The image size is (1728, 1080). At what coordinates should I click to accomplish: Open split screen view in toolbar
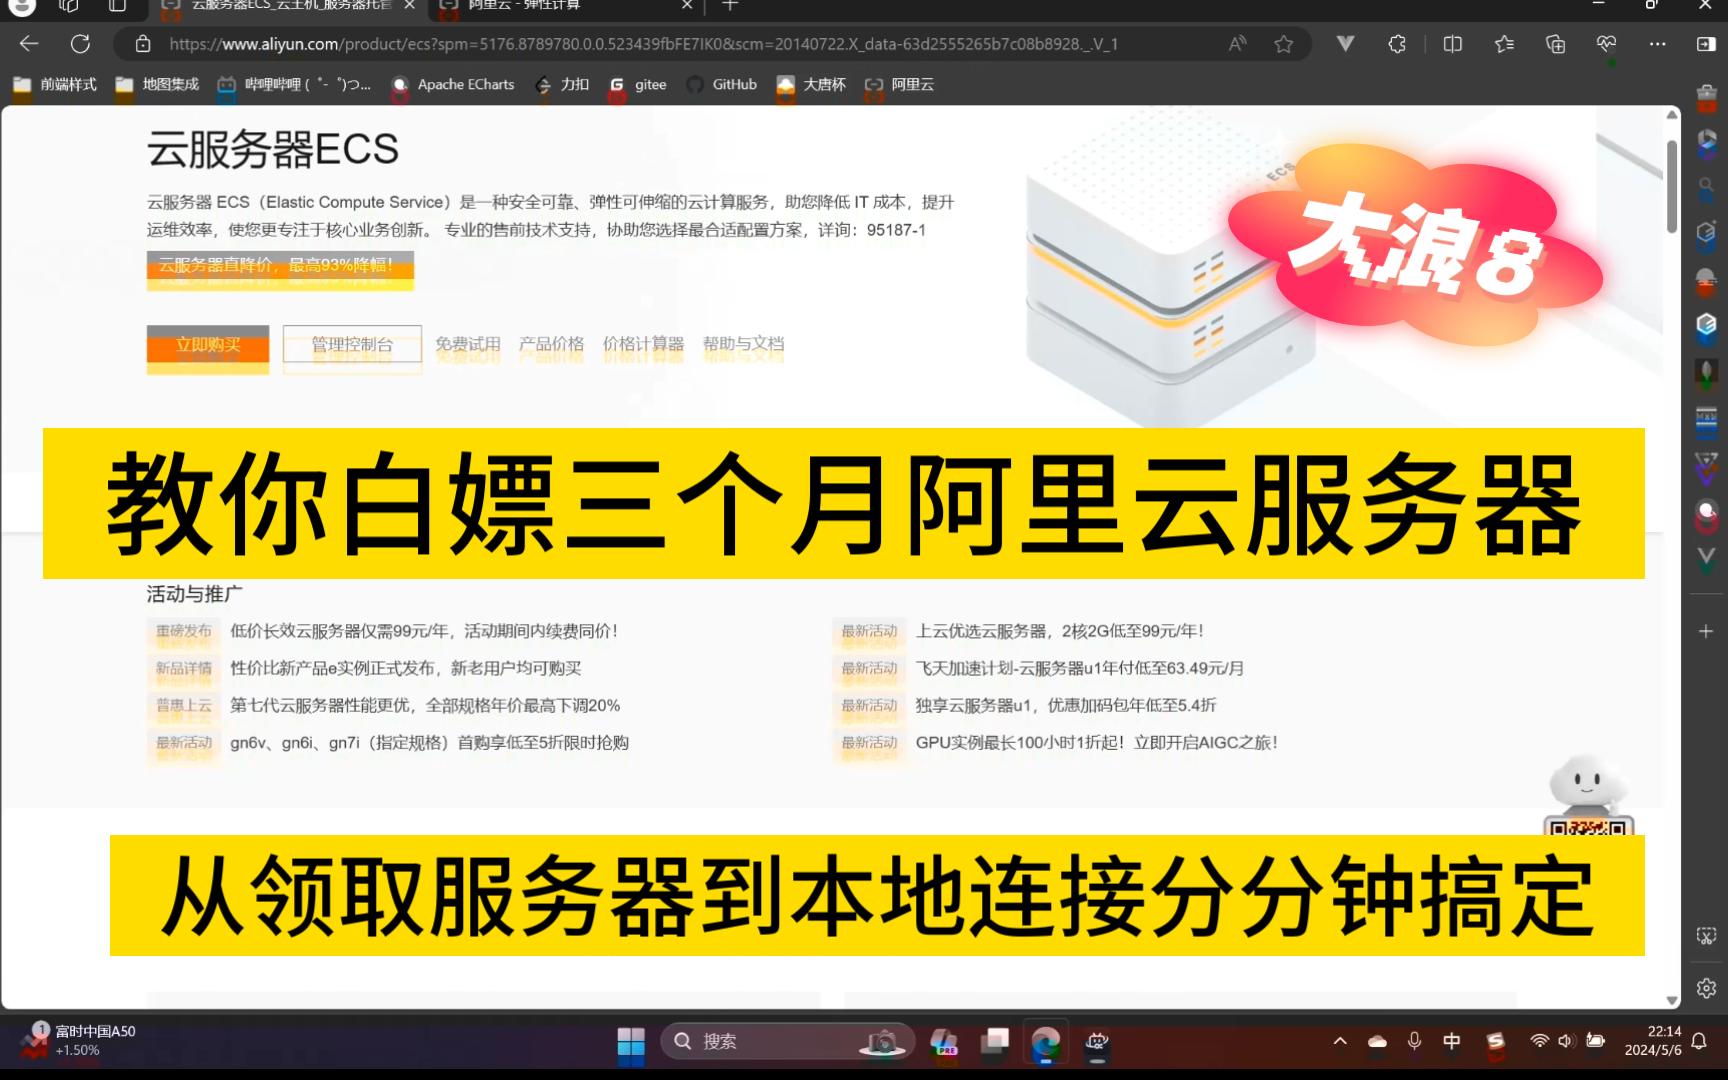(1451, 43)
